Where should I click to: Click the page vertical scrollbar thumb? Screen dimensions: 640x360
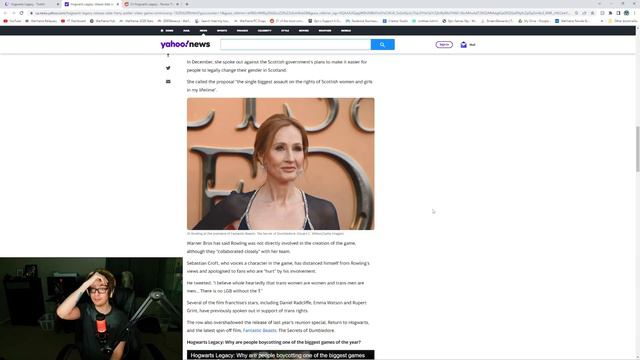(x=638, y=149)
